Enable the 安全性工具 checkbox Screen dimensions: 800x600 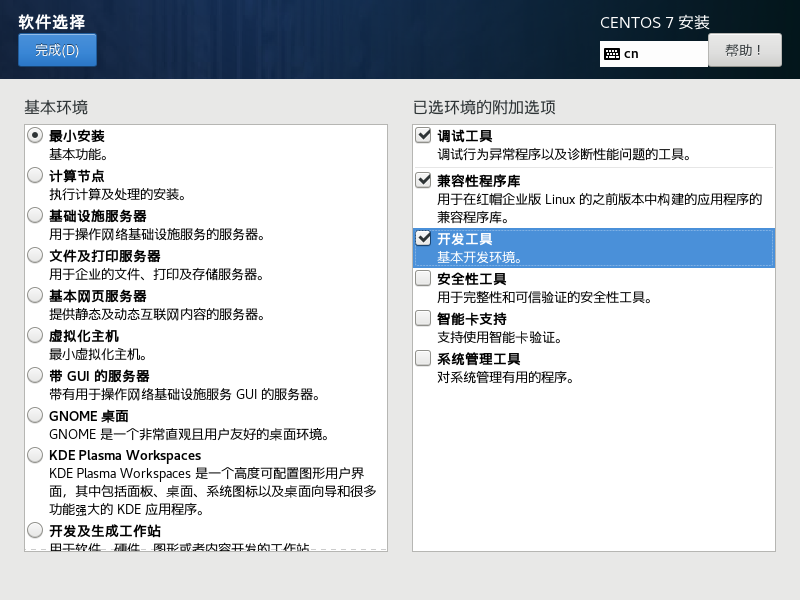423,279
